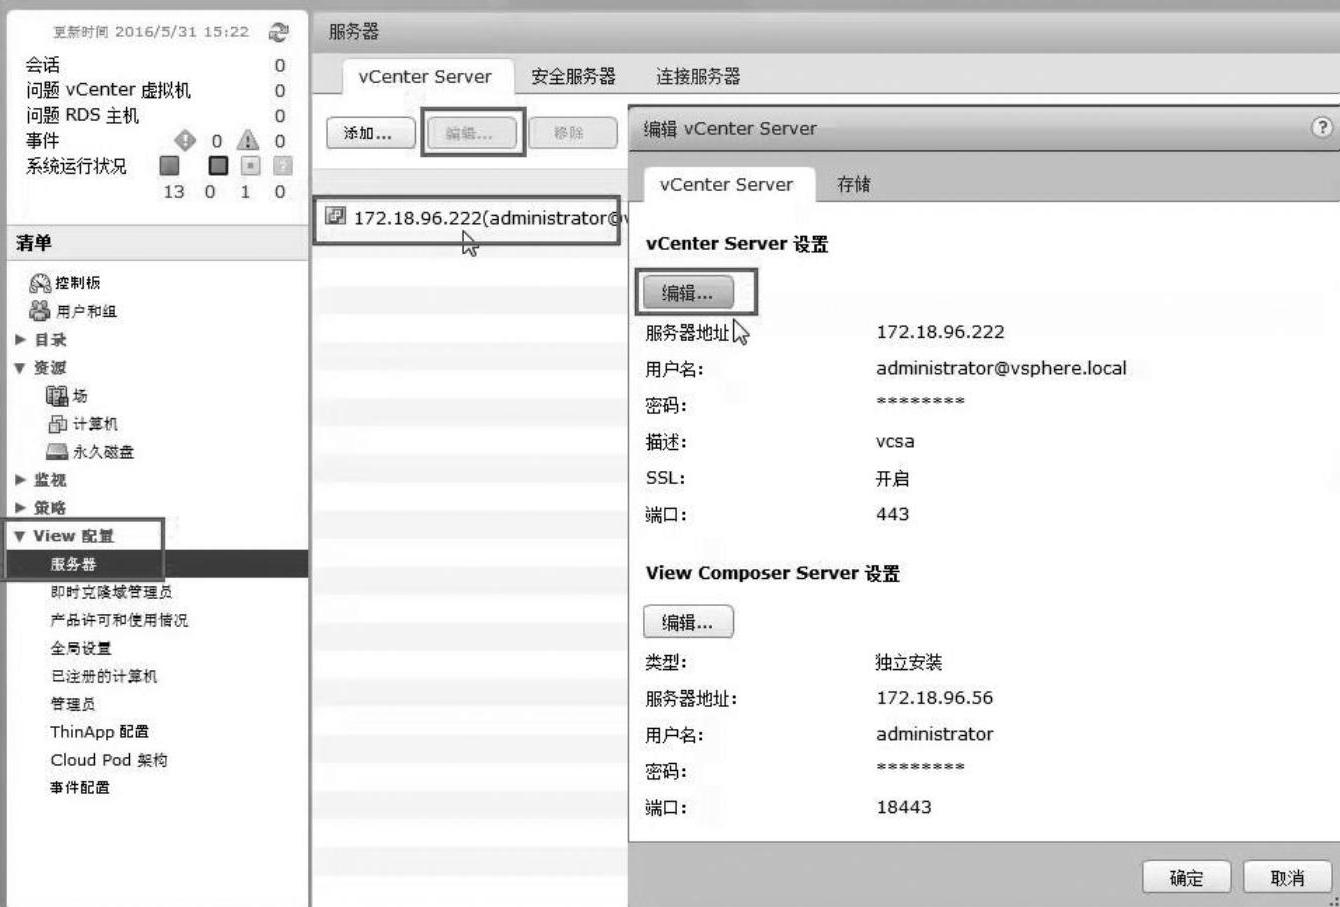Click the SSL value 开启
Viewport: 1340px width, 907px height.
pos(893,478)
